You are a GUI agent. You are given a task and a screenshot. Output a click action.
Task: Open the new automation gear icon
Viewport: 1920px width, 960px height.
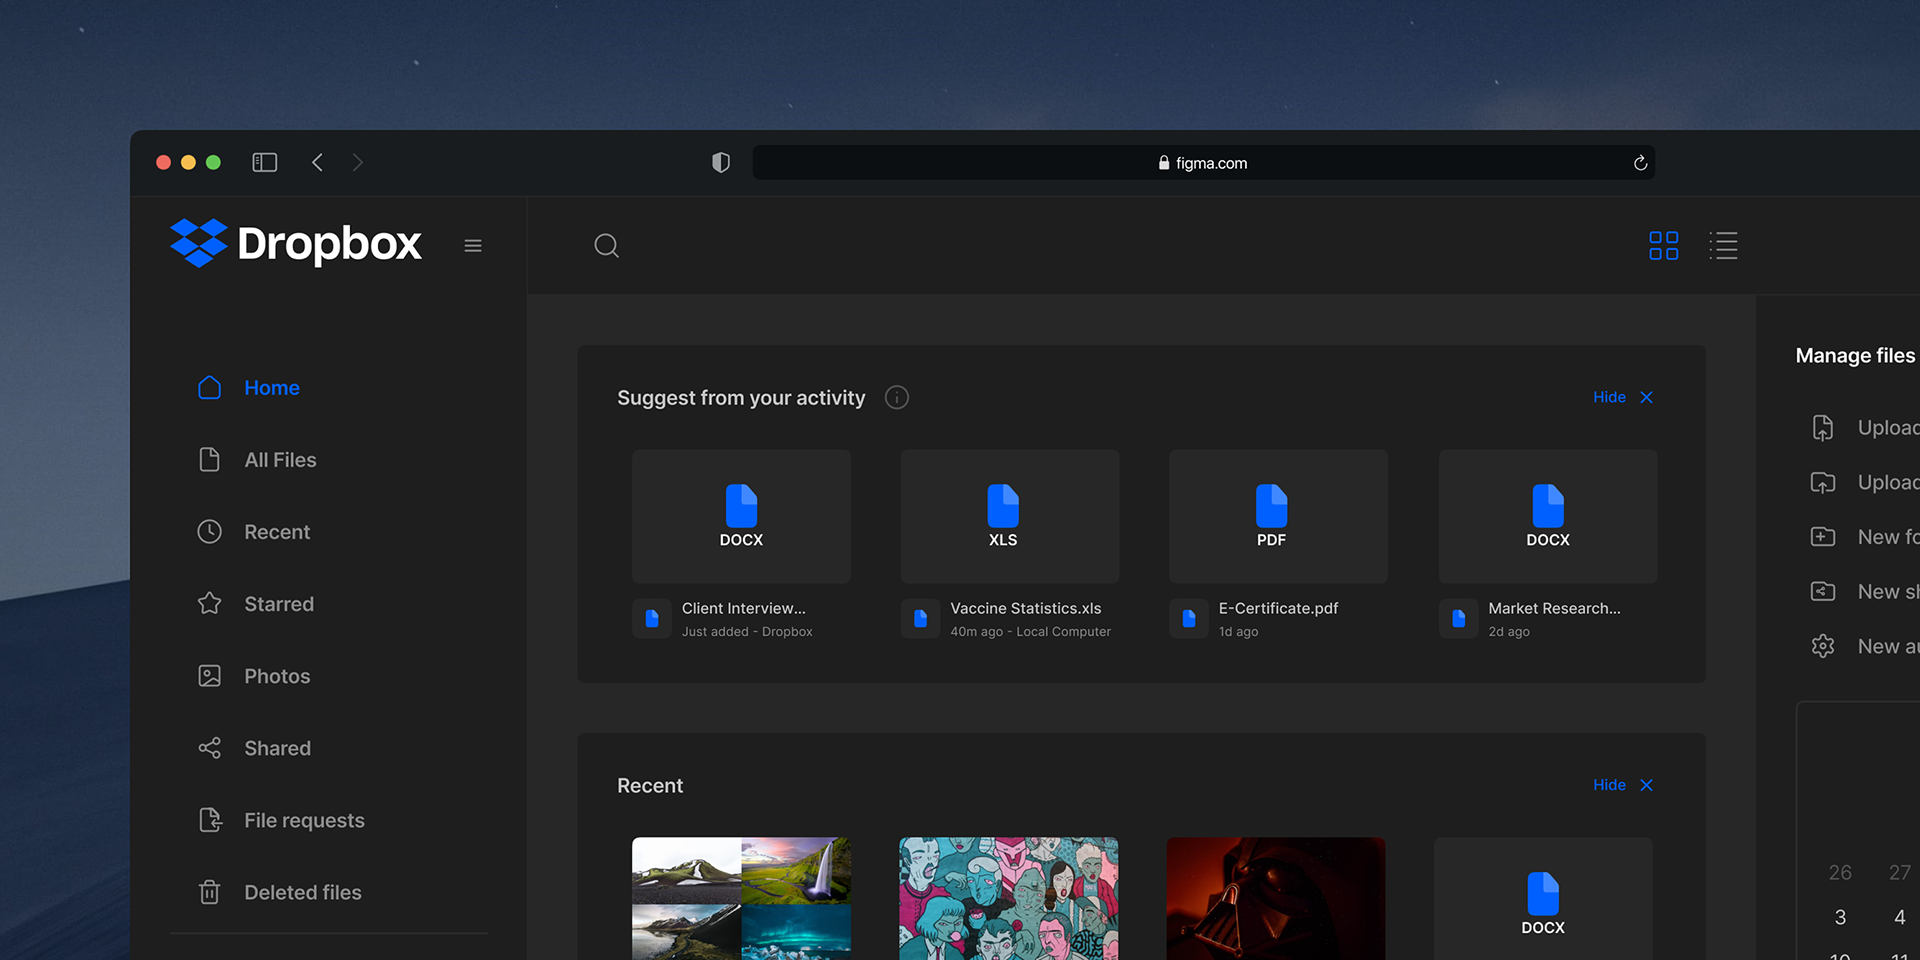(1824, 646)
